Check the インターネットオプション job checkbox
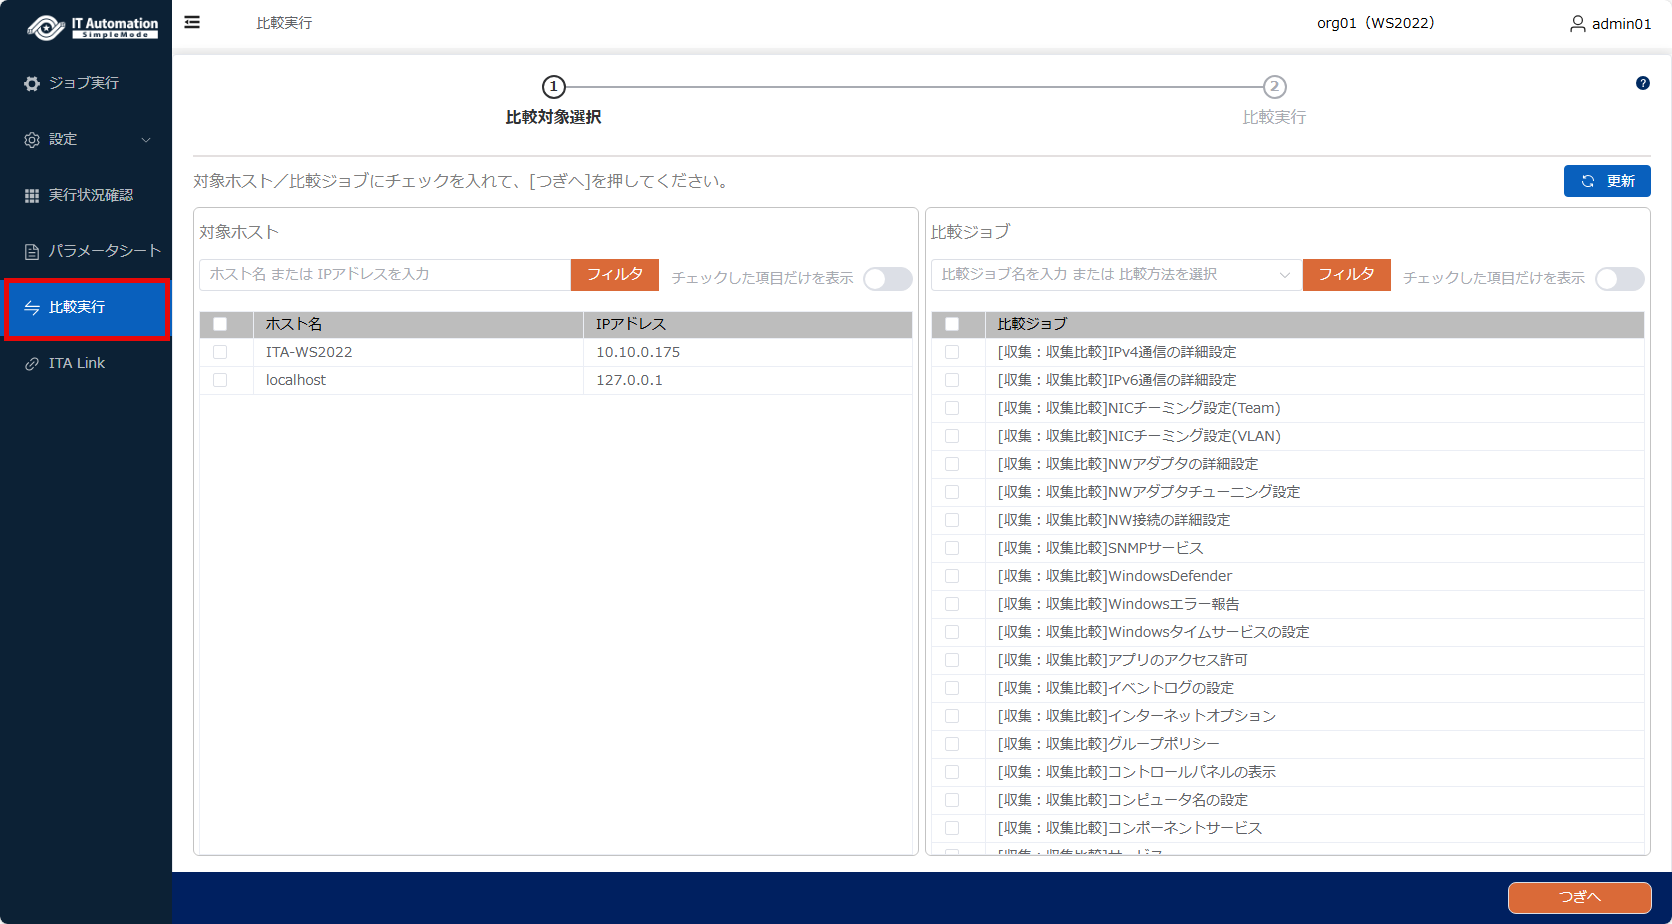The width and height of the screenshot is (1672, 924). [952, 716]
